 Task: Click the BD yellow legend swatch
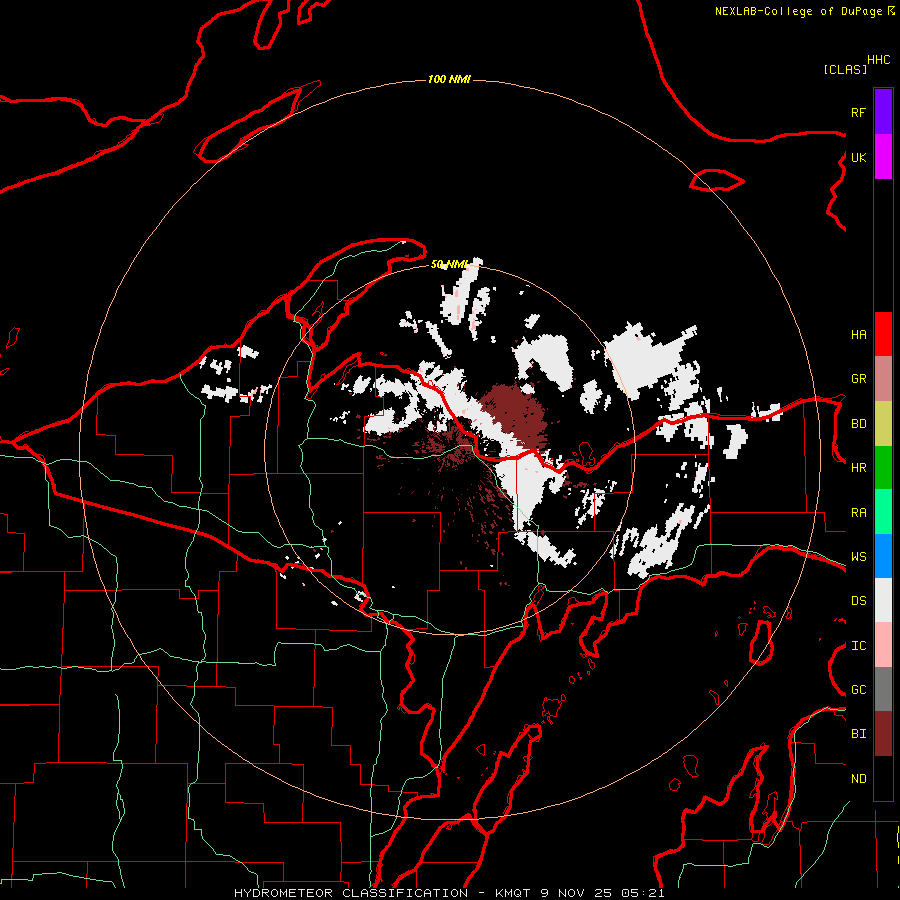(x=883, y=424)
